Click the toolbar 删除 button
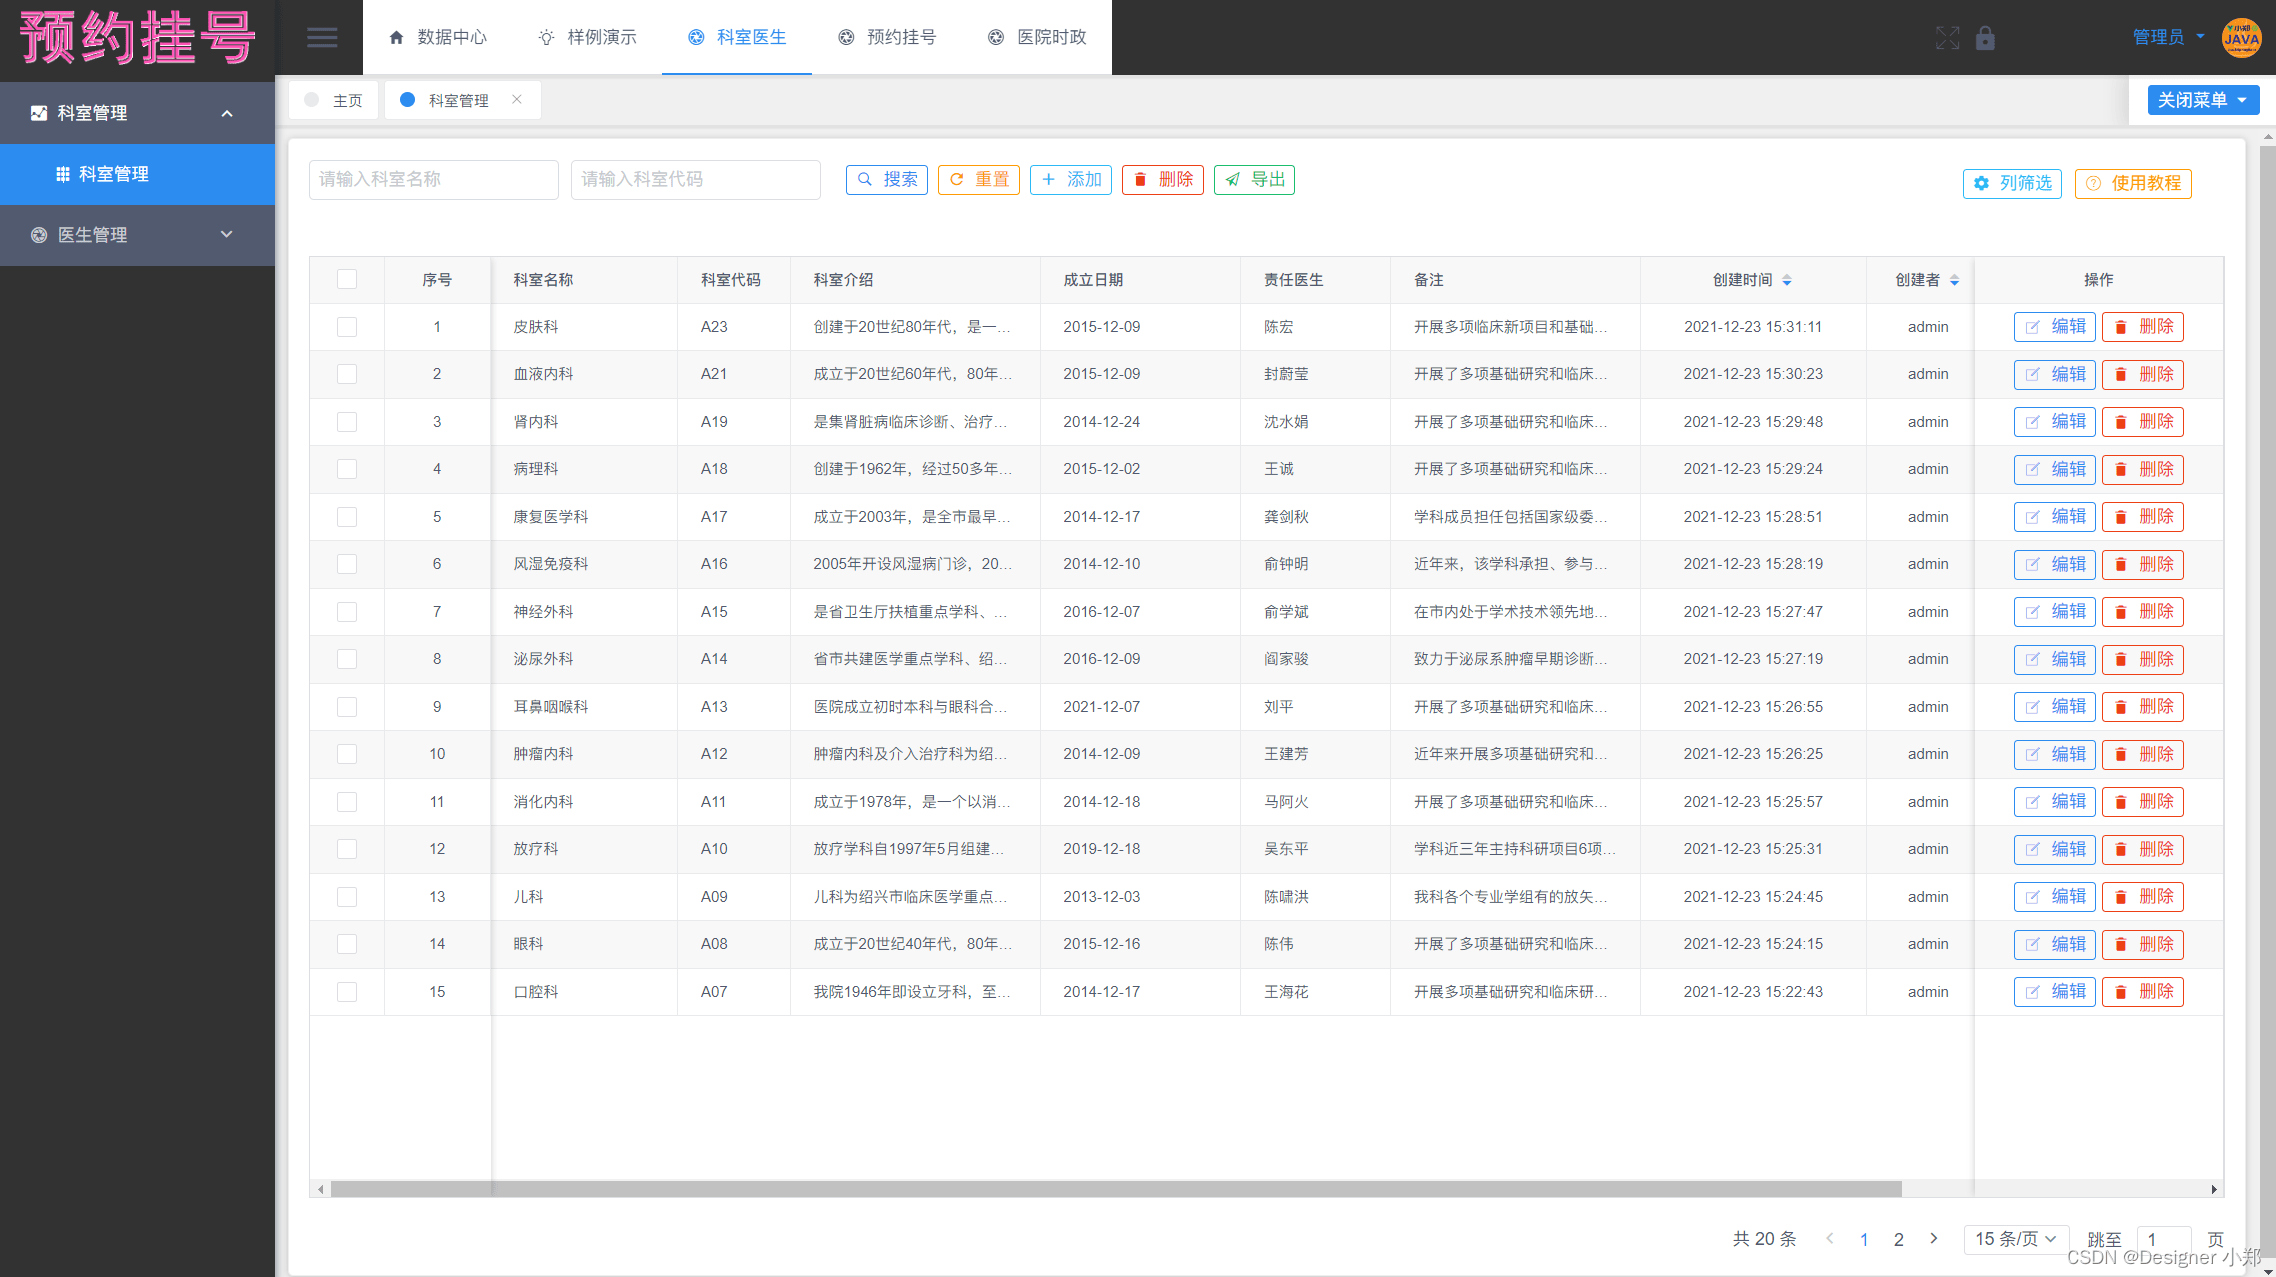Screen dimensions: 2276x1277 tap(1163, 179)
